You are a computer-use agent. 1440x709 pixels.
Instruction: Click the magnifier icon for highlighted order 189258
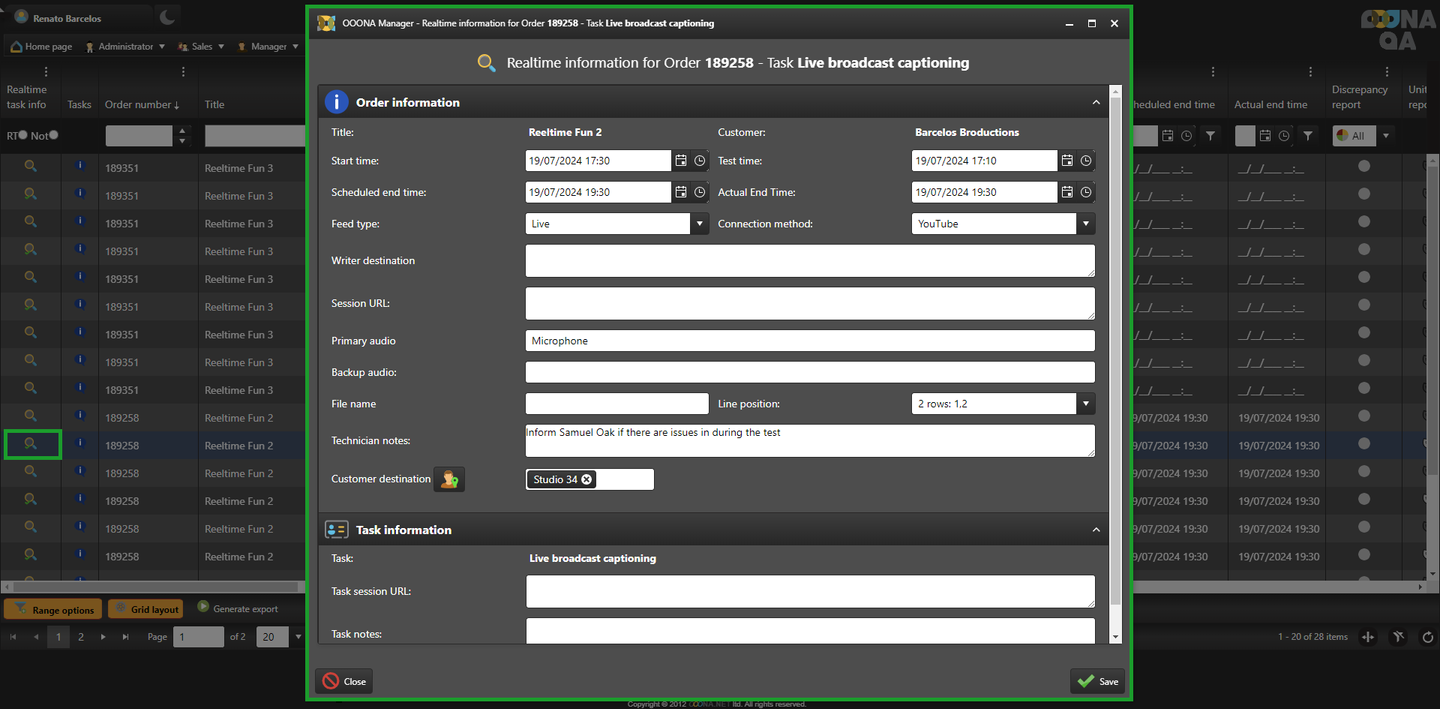click(31, 444)
